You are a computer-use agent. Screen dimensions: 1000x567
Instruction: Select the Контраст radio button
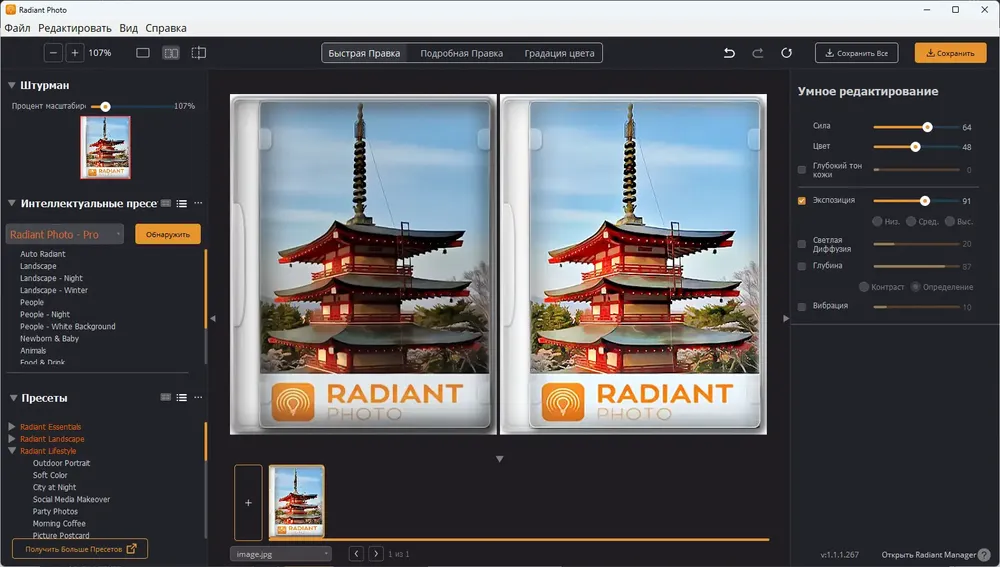864,287
